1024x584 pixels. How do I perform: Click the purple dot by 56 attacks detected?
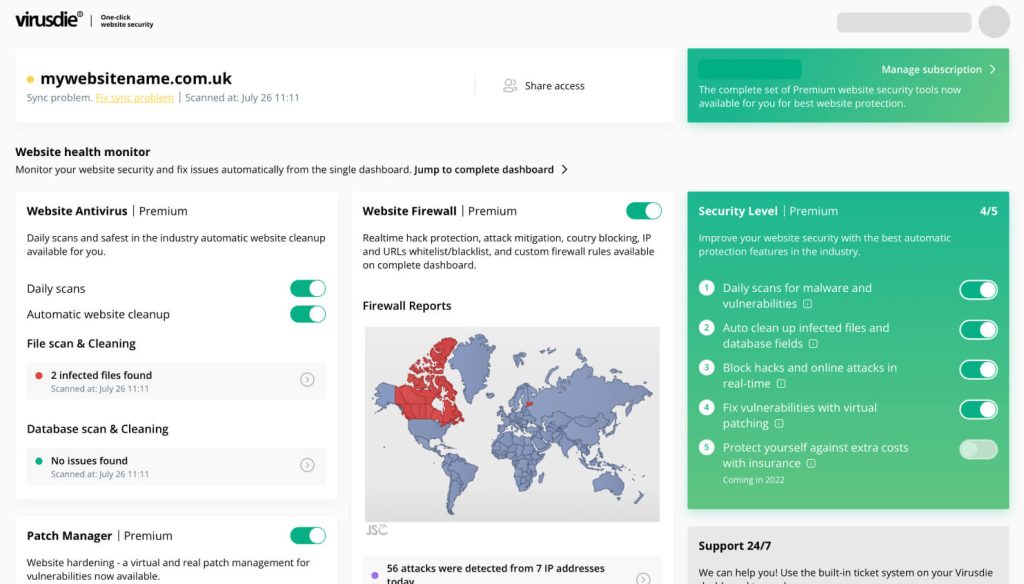(375, 576)
